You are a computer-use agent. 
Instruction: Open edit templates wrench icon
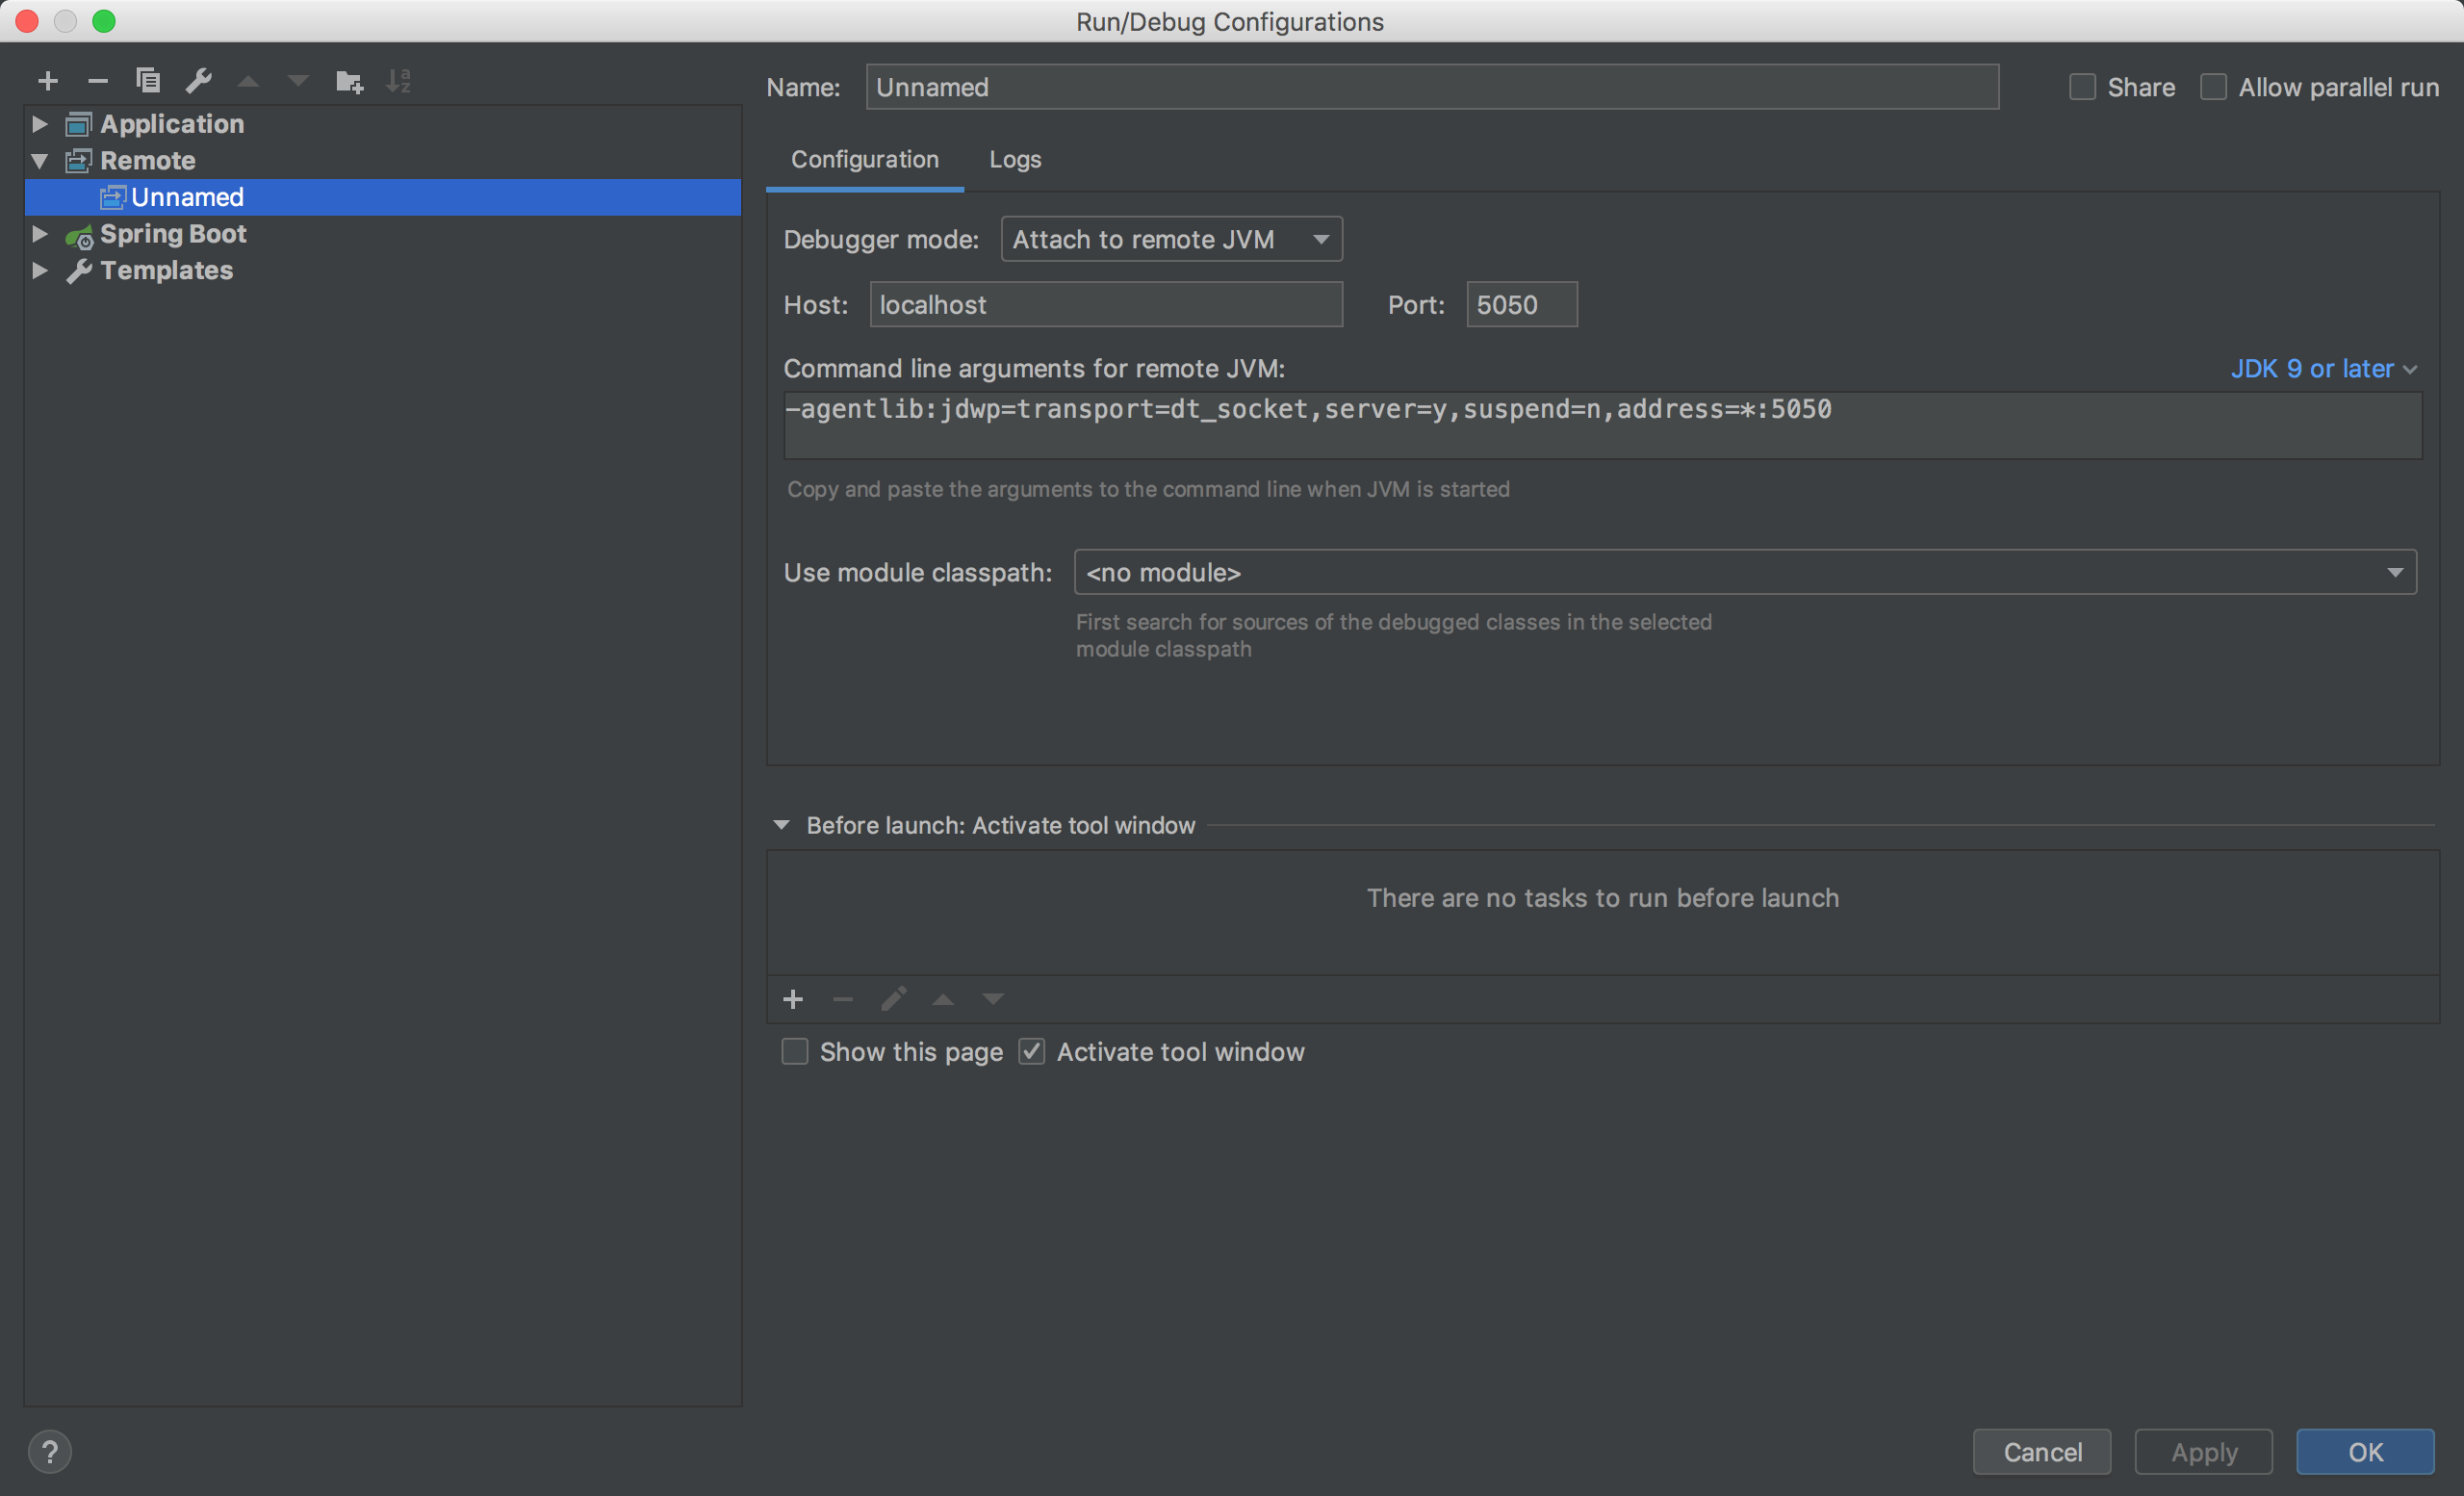pyautogui.click(x=198, y=81)
